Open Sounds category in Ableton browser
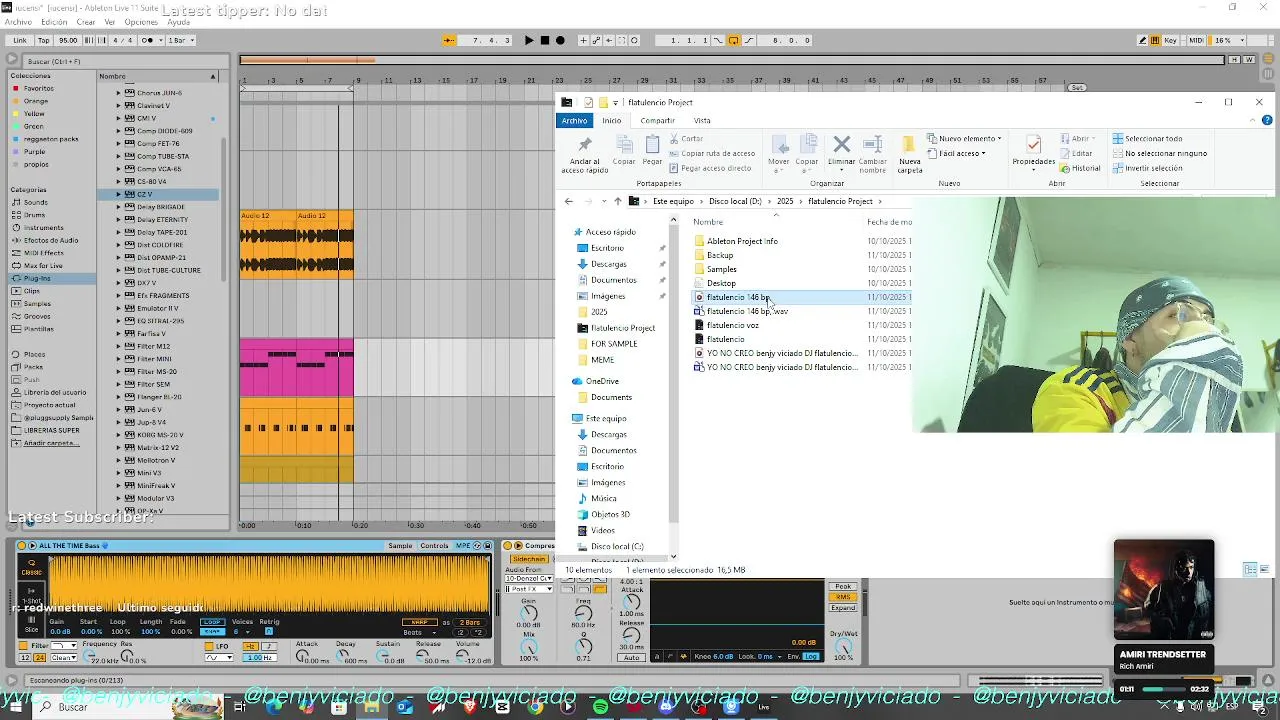This screenshot has height=720, width=1280. point(36,202)
